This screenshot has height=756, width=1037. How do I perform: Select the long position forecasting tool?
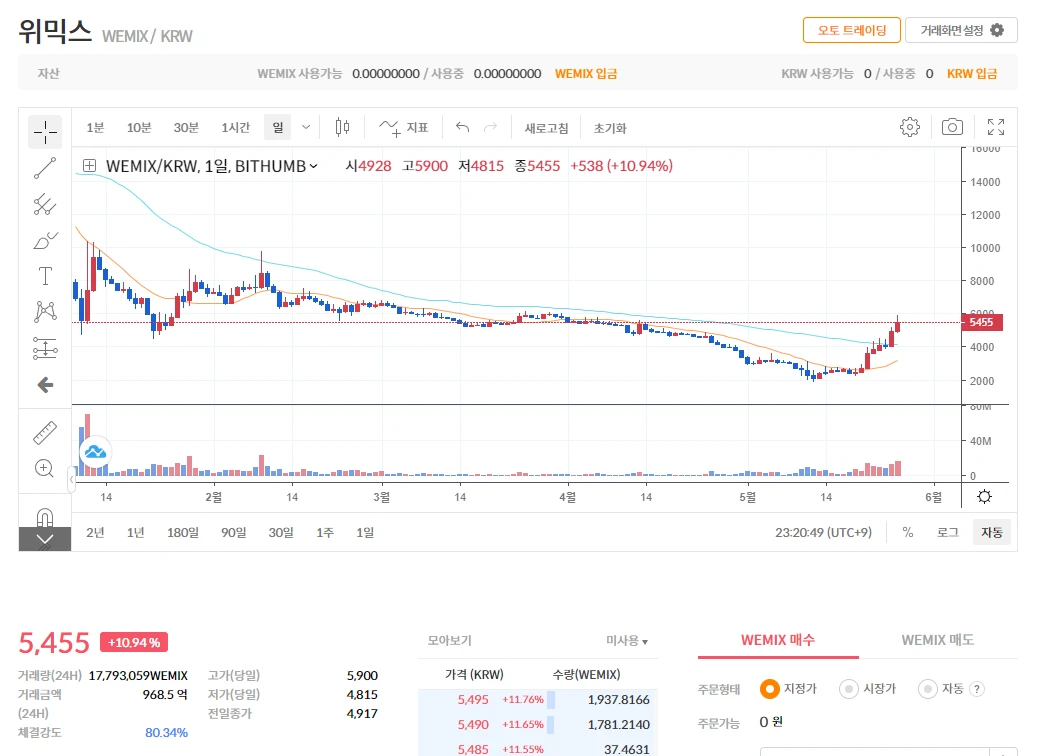(x=45, y=348)
